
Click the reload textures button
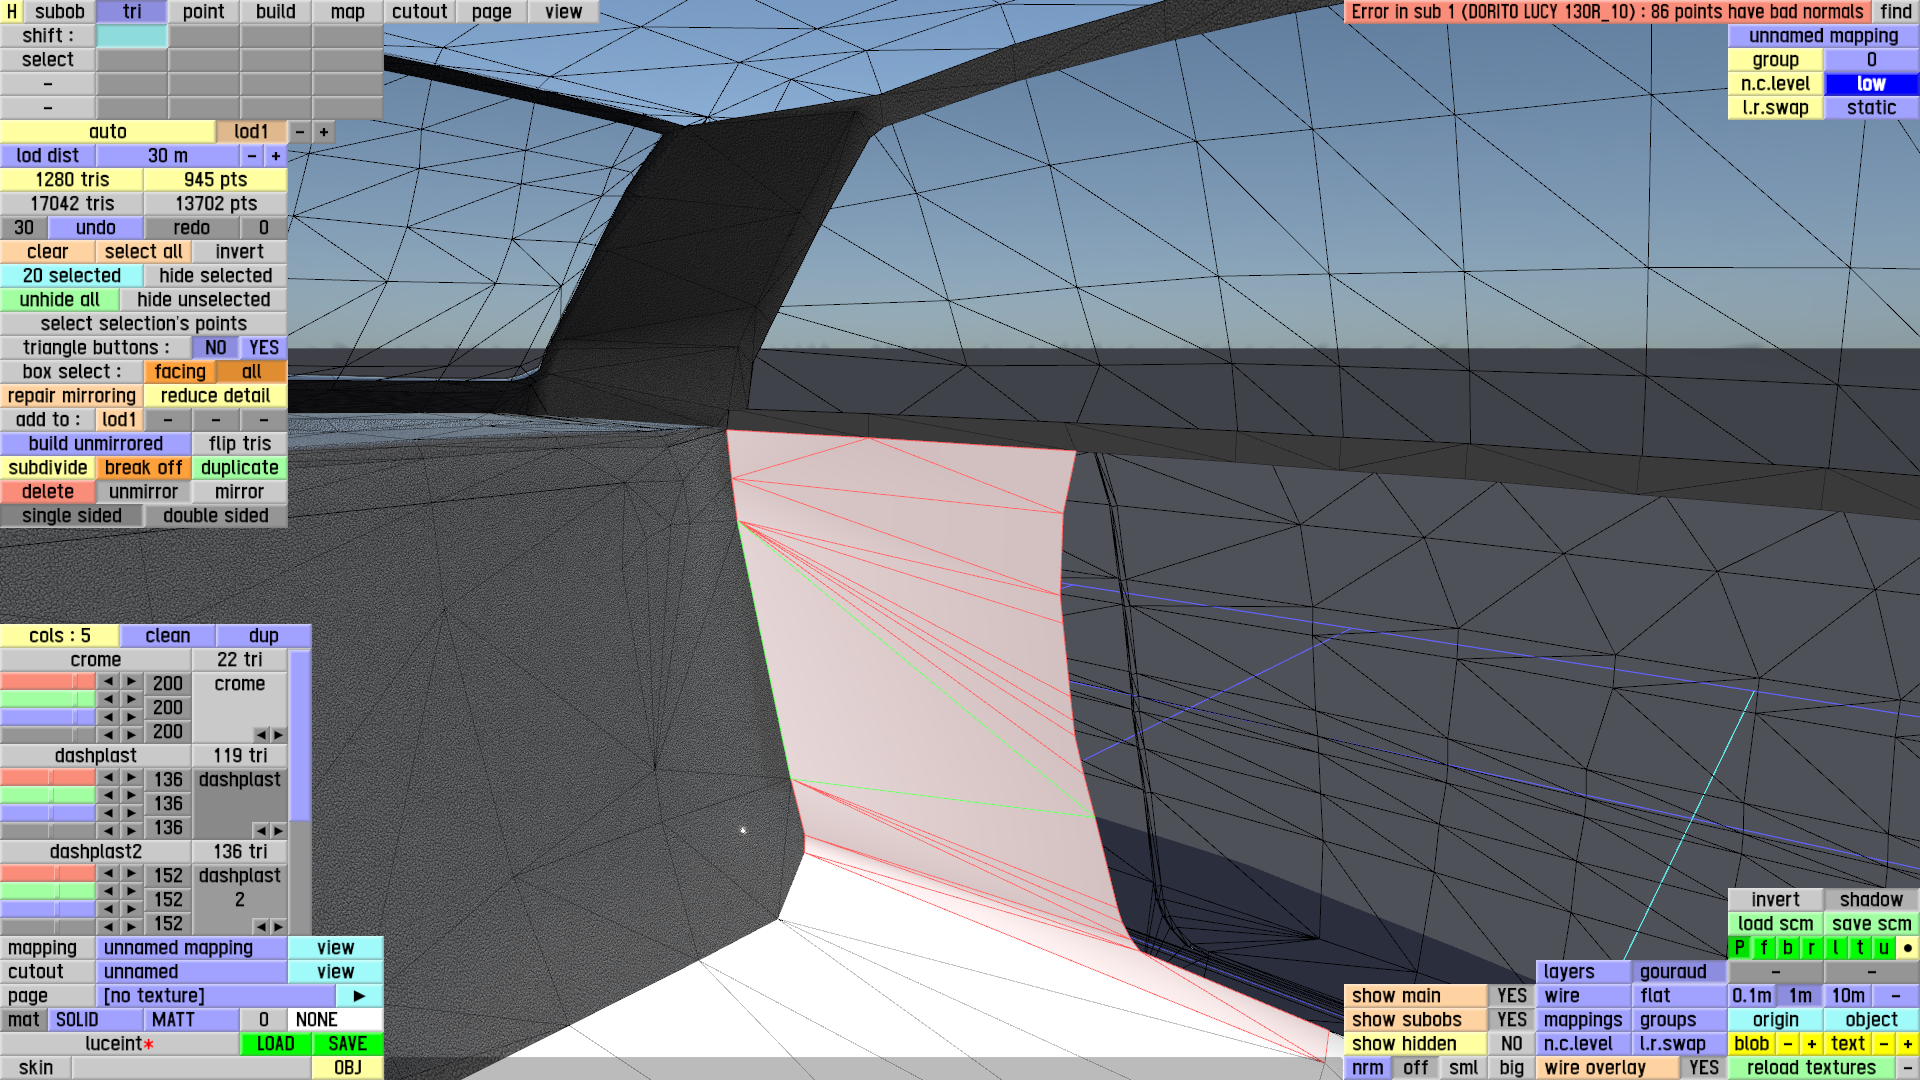pyautogui.click(x=1811, y=1068)
